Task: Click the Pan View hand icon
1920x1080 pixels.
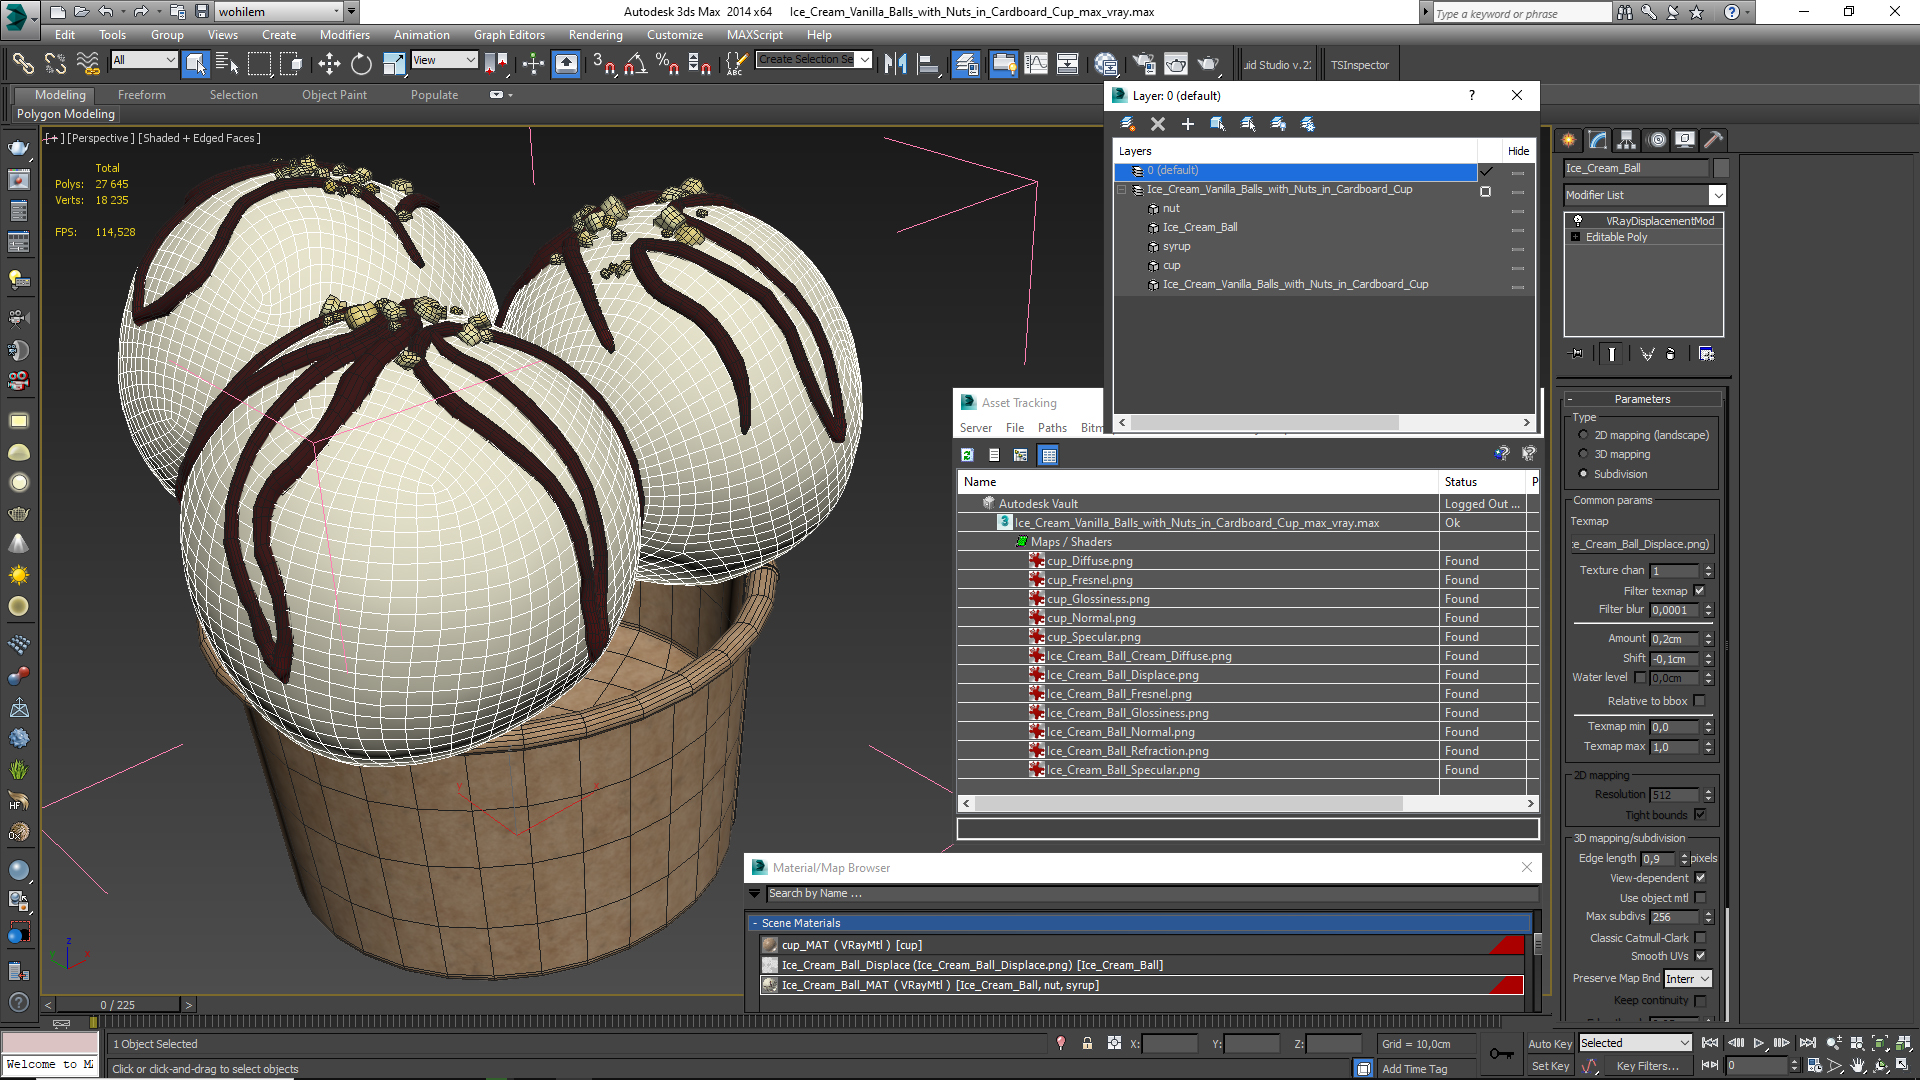Action: 1857,1066
